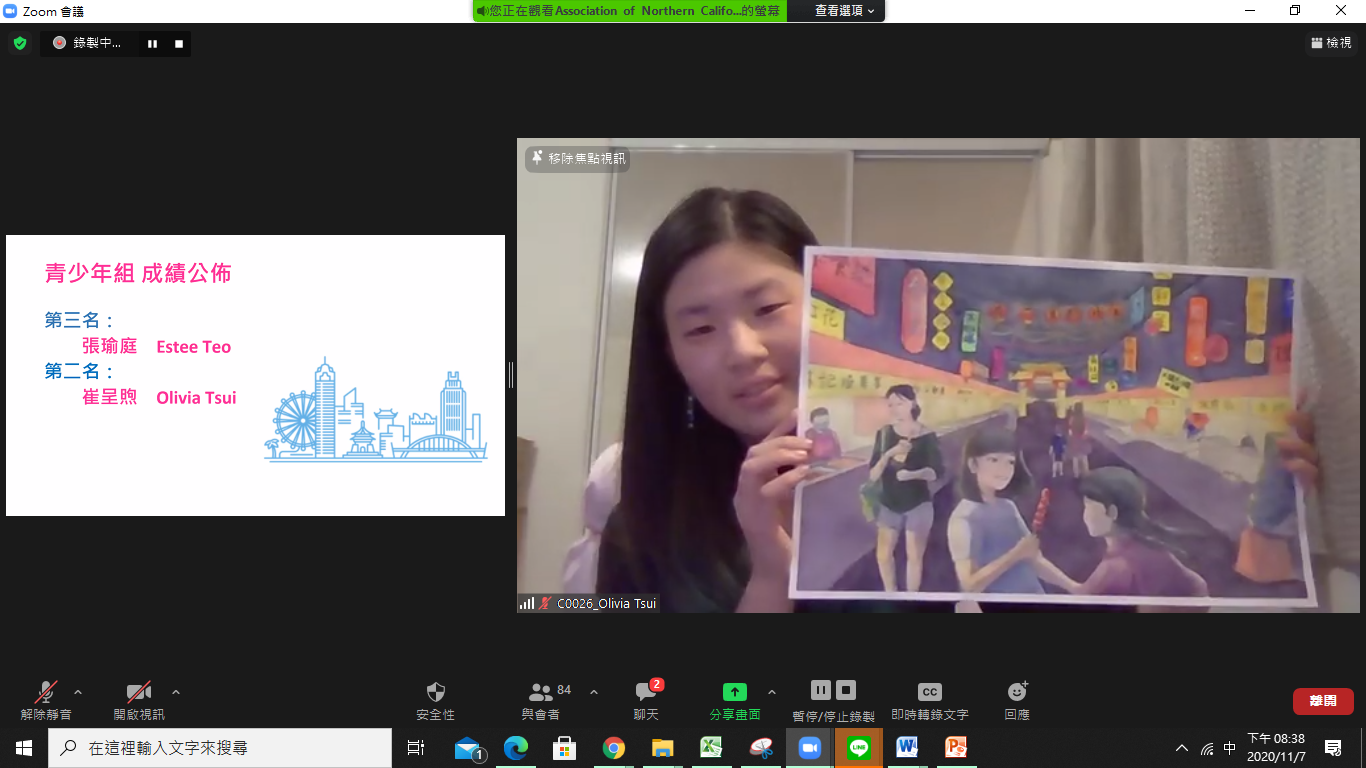The height and width of the screenshot is (768, 1366).
Task: Open Reactions (回應) emoji icon
Action: pyautogui.click(x=1017, y=692)
